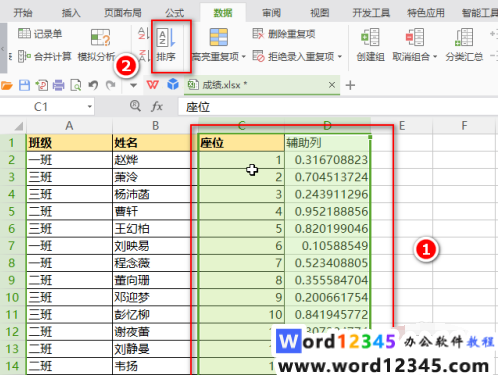The width and height of the screenshot is (499, 382).
Task: Click the select-all corner triangle
Action: 18,126
